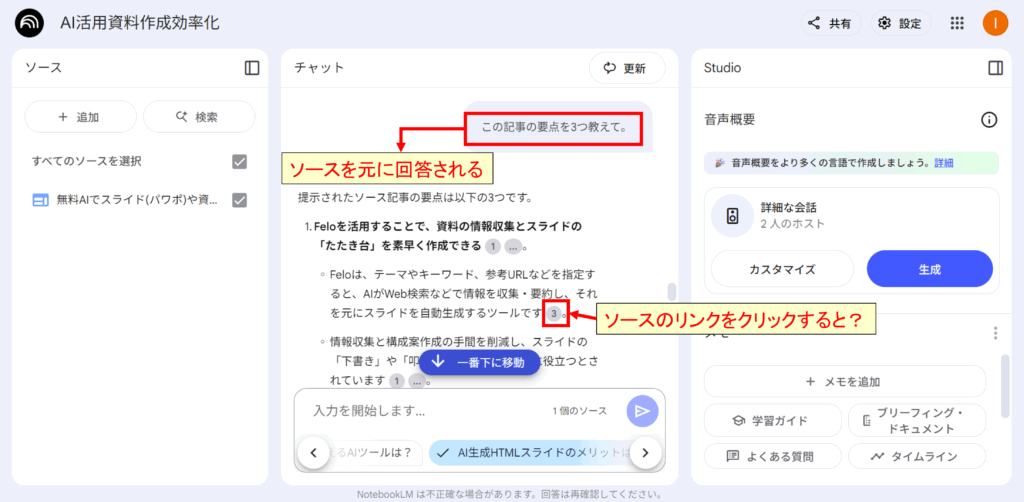Click the 音声概要 heading

pyautogui.click(x=729, y=119)
